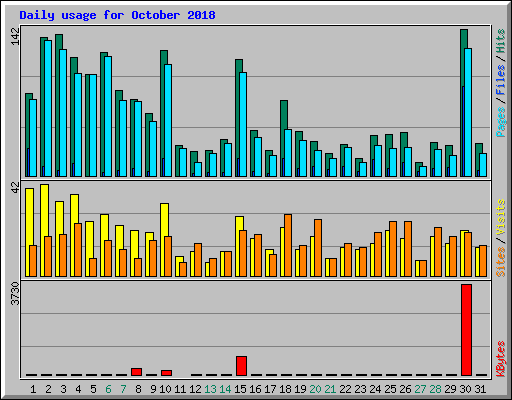Screen dimensions: 512x400
Task: Click day label "25" on the x-axis
Action: point(390,389)
